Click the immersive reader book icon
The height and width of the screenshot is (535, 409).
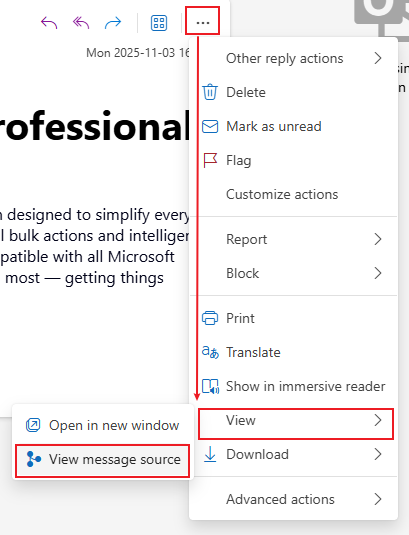[x=210, y=386]
